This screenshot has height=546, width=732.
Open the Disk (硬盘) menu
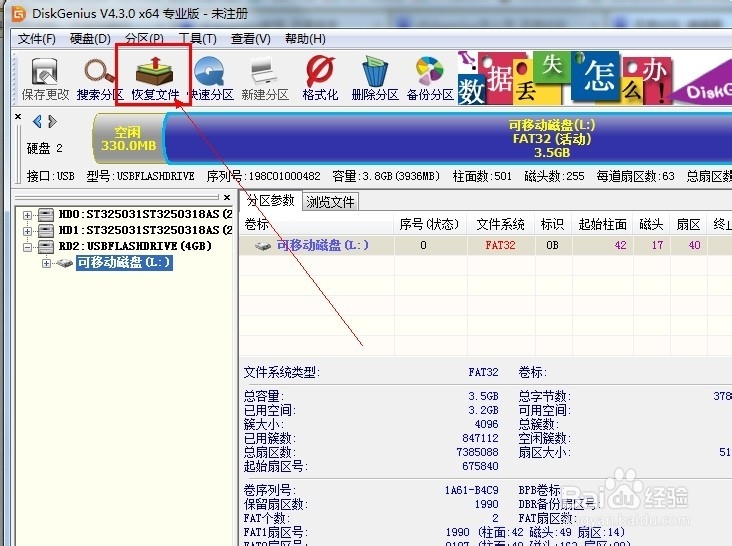pos(90,39)
